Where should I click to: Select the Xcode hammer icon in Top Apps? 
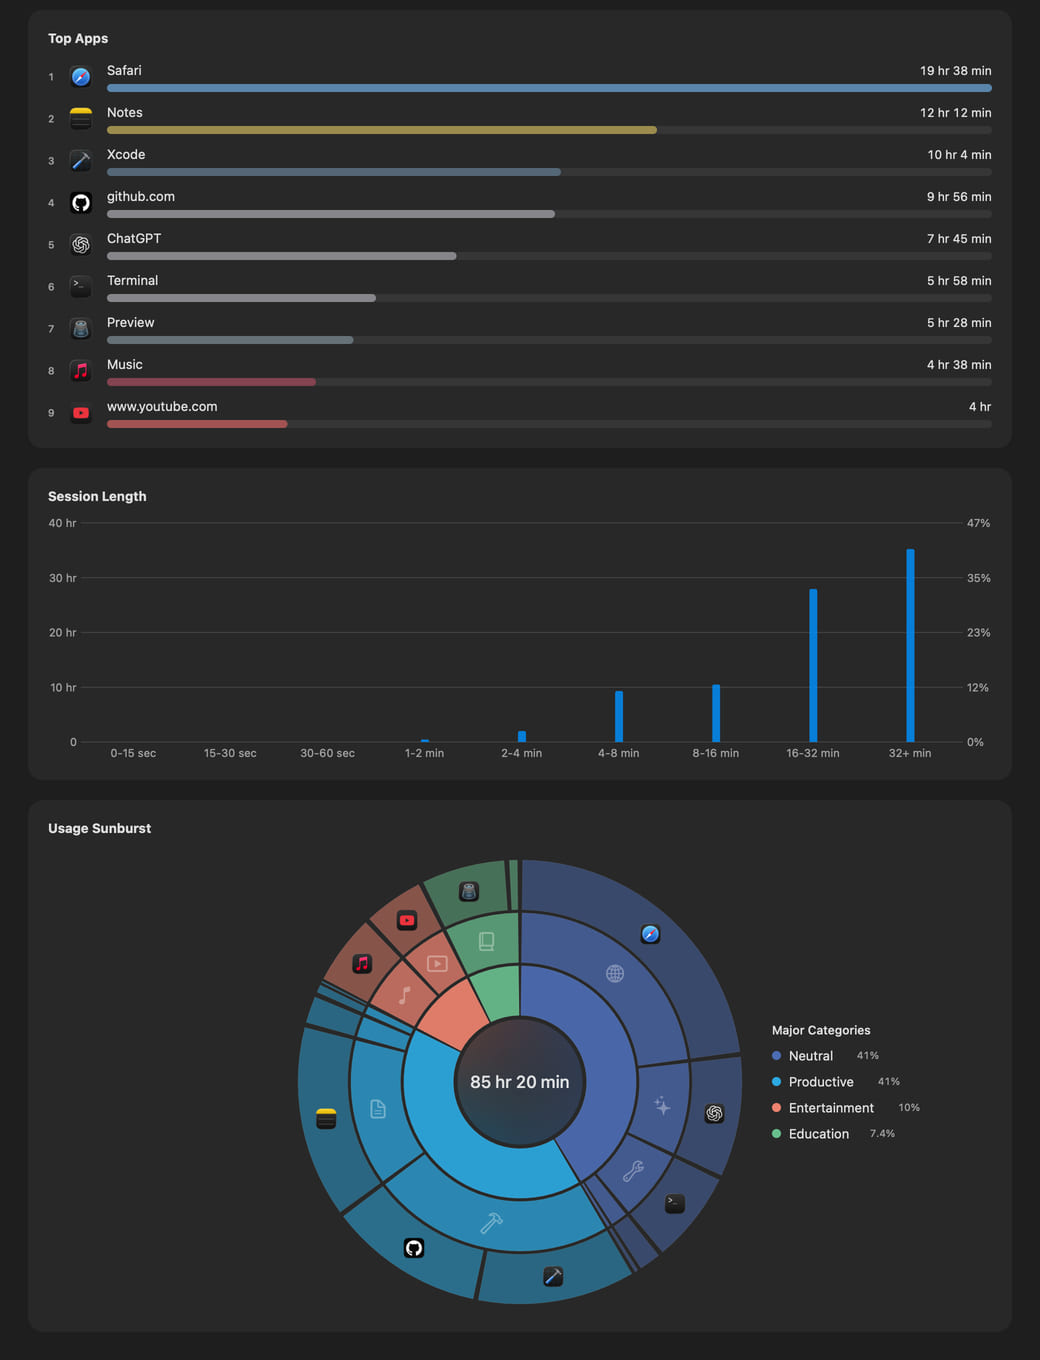tap(81, 161)
